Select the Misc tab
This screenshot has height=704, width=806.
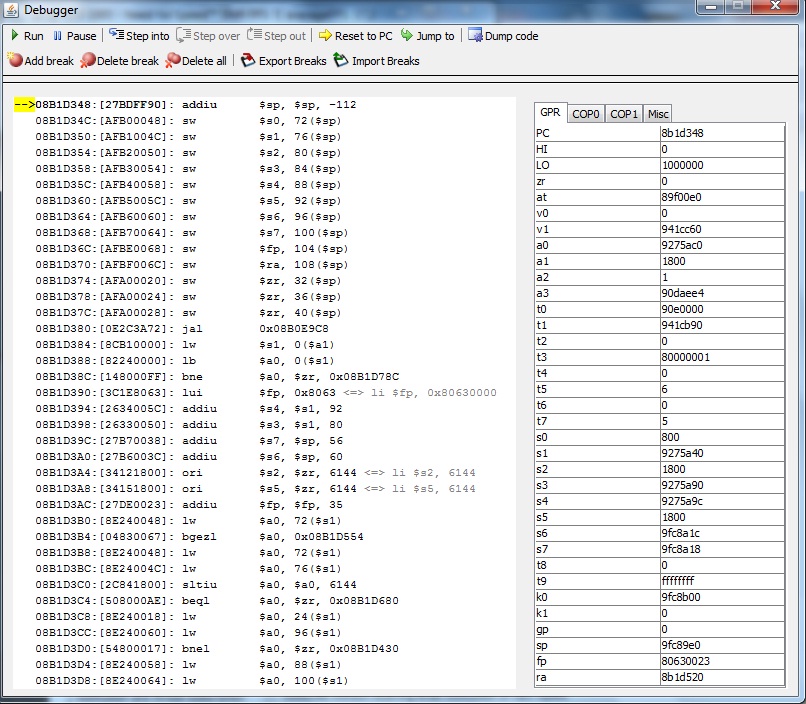(x=657, y=114)
